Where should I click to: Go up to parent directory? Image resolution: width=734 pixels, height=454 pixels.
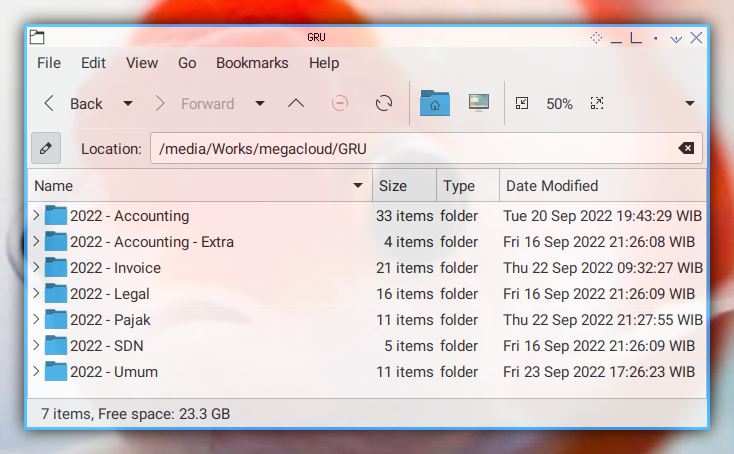click(296, 103)
